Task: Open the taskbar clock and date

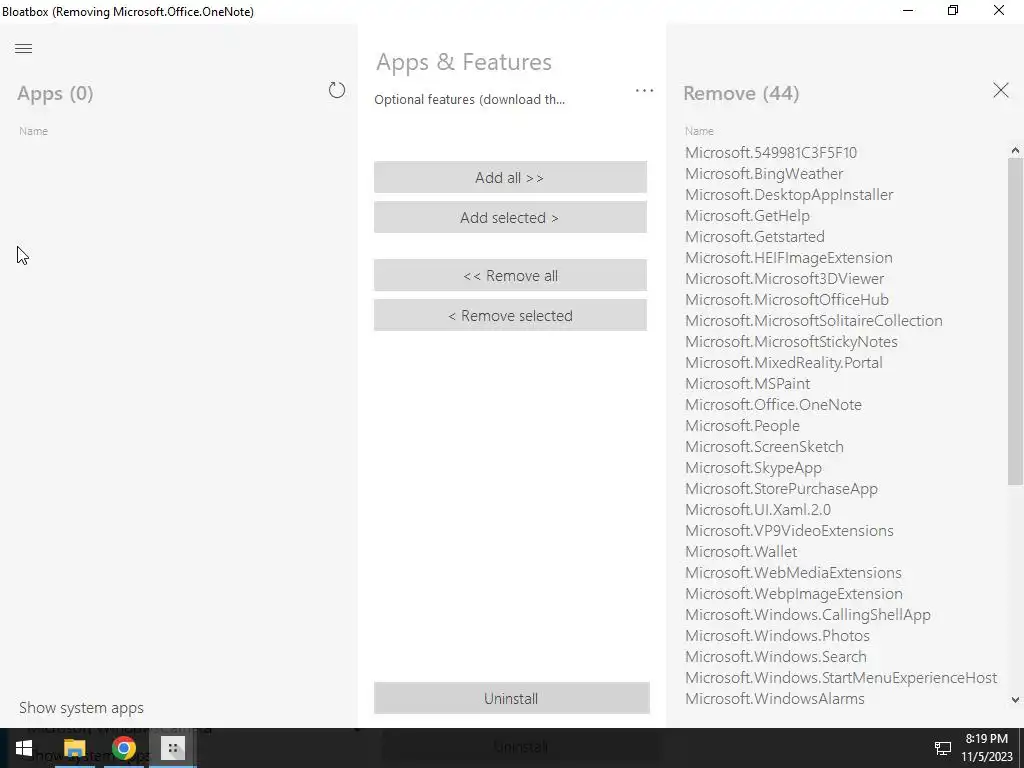Action: point(986,748)
